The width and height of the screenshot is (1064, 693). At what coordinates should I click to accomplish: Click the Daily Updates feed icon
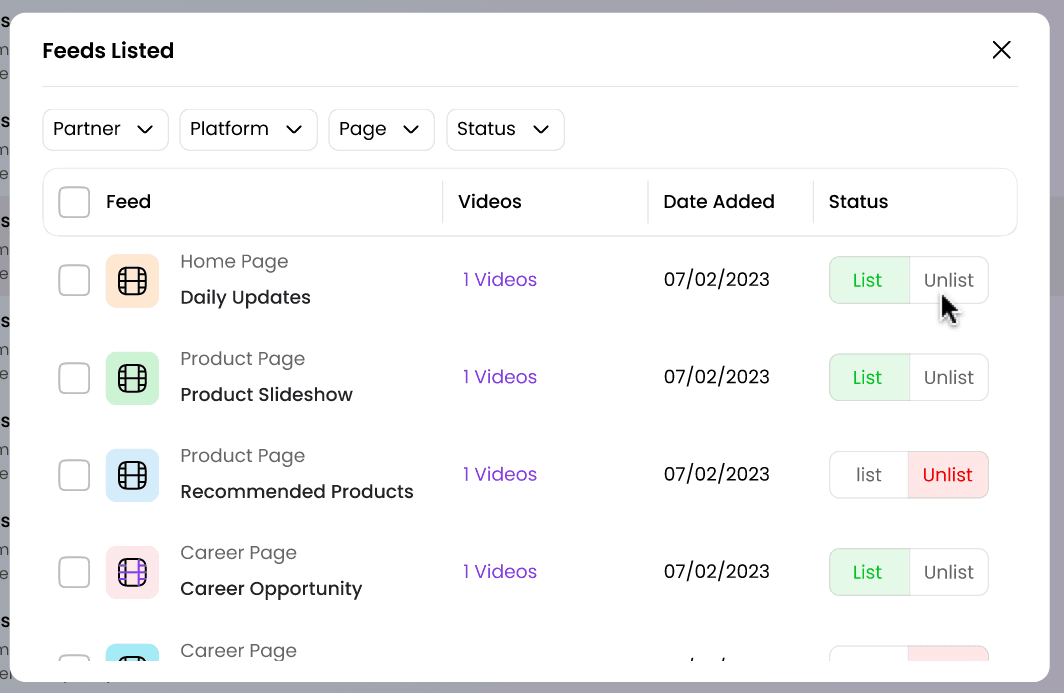coord(132,281)
